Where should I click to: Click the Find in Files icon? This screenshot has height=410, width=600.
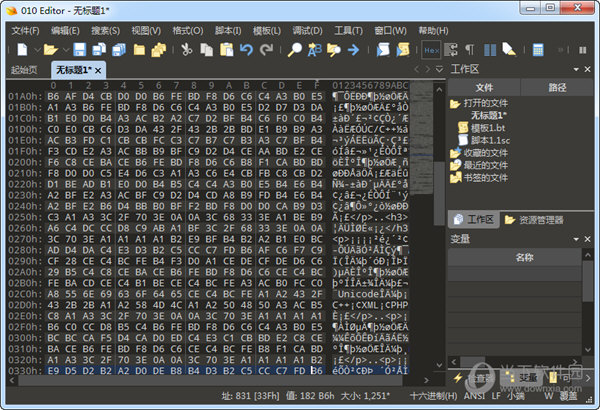coord(334,50)
